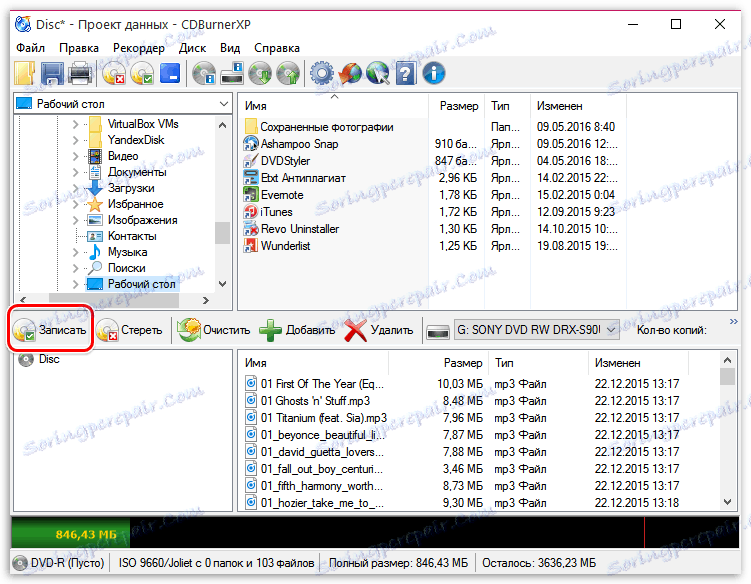The height and width of the screenshot is (584, 751).
Task: Select file 01 Titanium (feat. Sia).mp3
Action: (323, 418)
